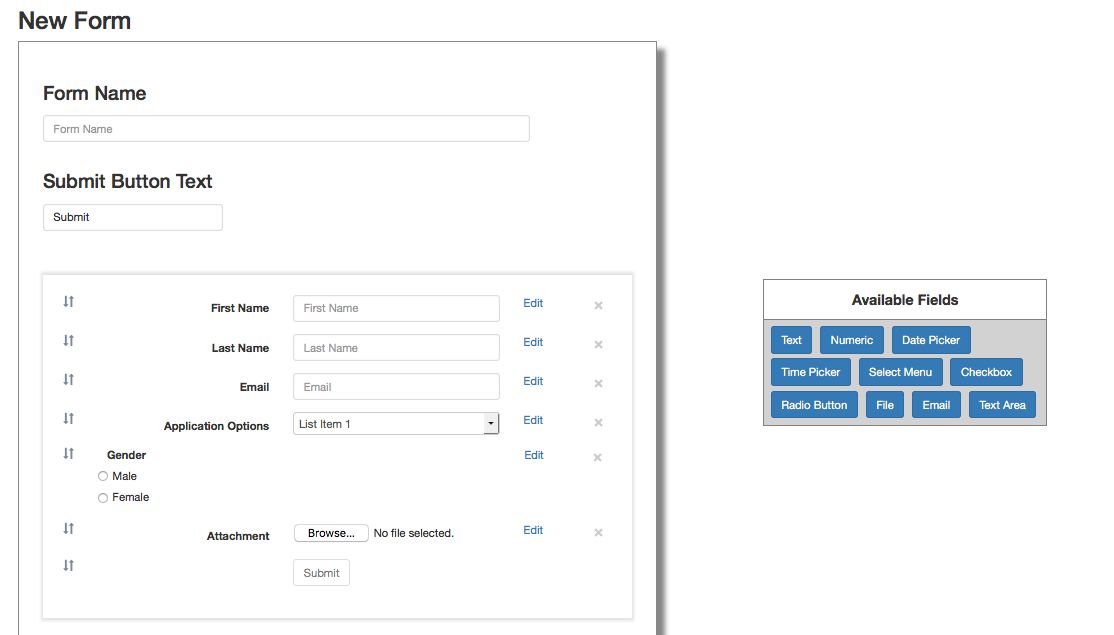Open the Application Options dropdown list
Screen dimensions: 1114x635
(x=396, y=424)
